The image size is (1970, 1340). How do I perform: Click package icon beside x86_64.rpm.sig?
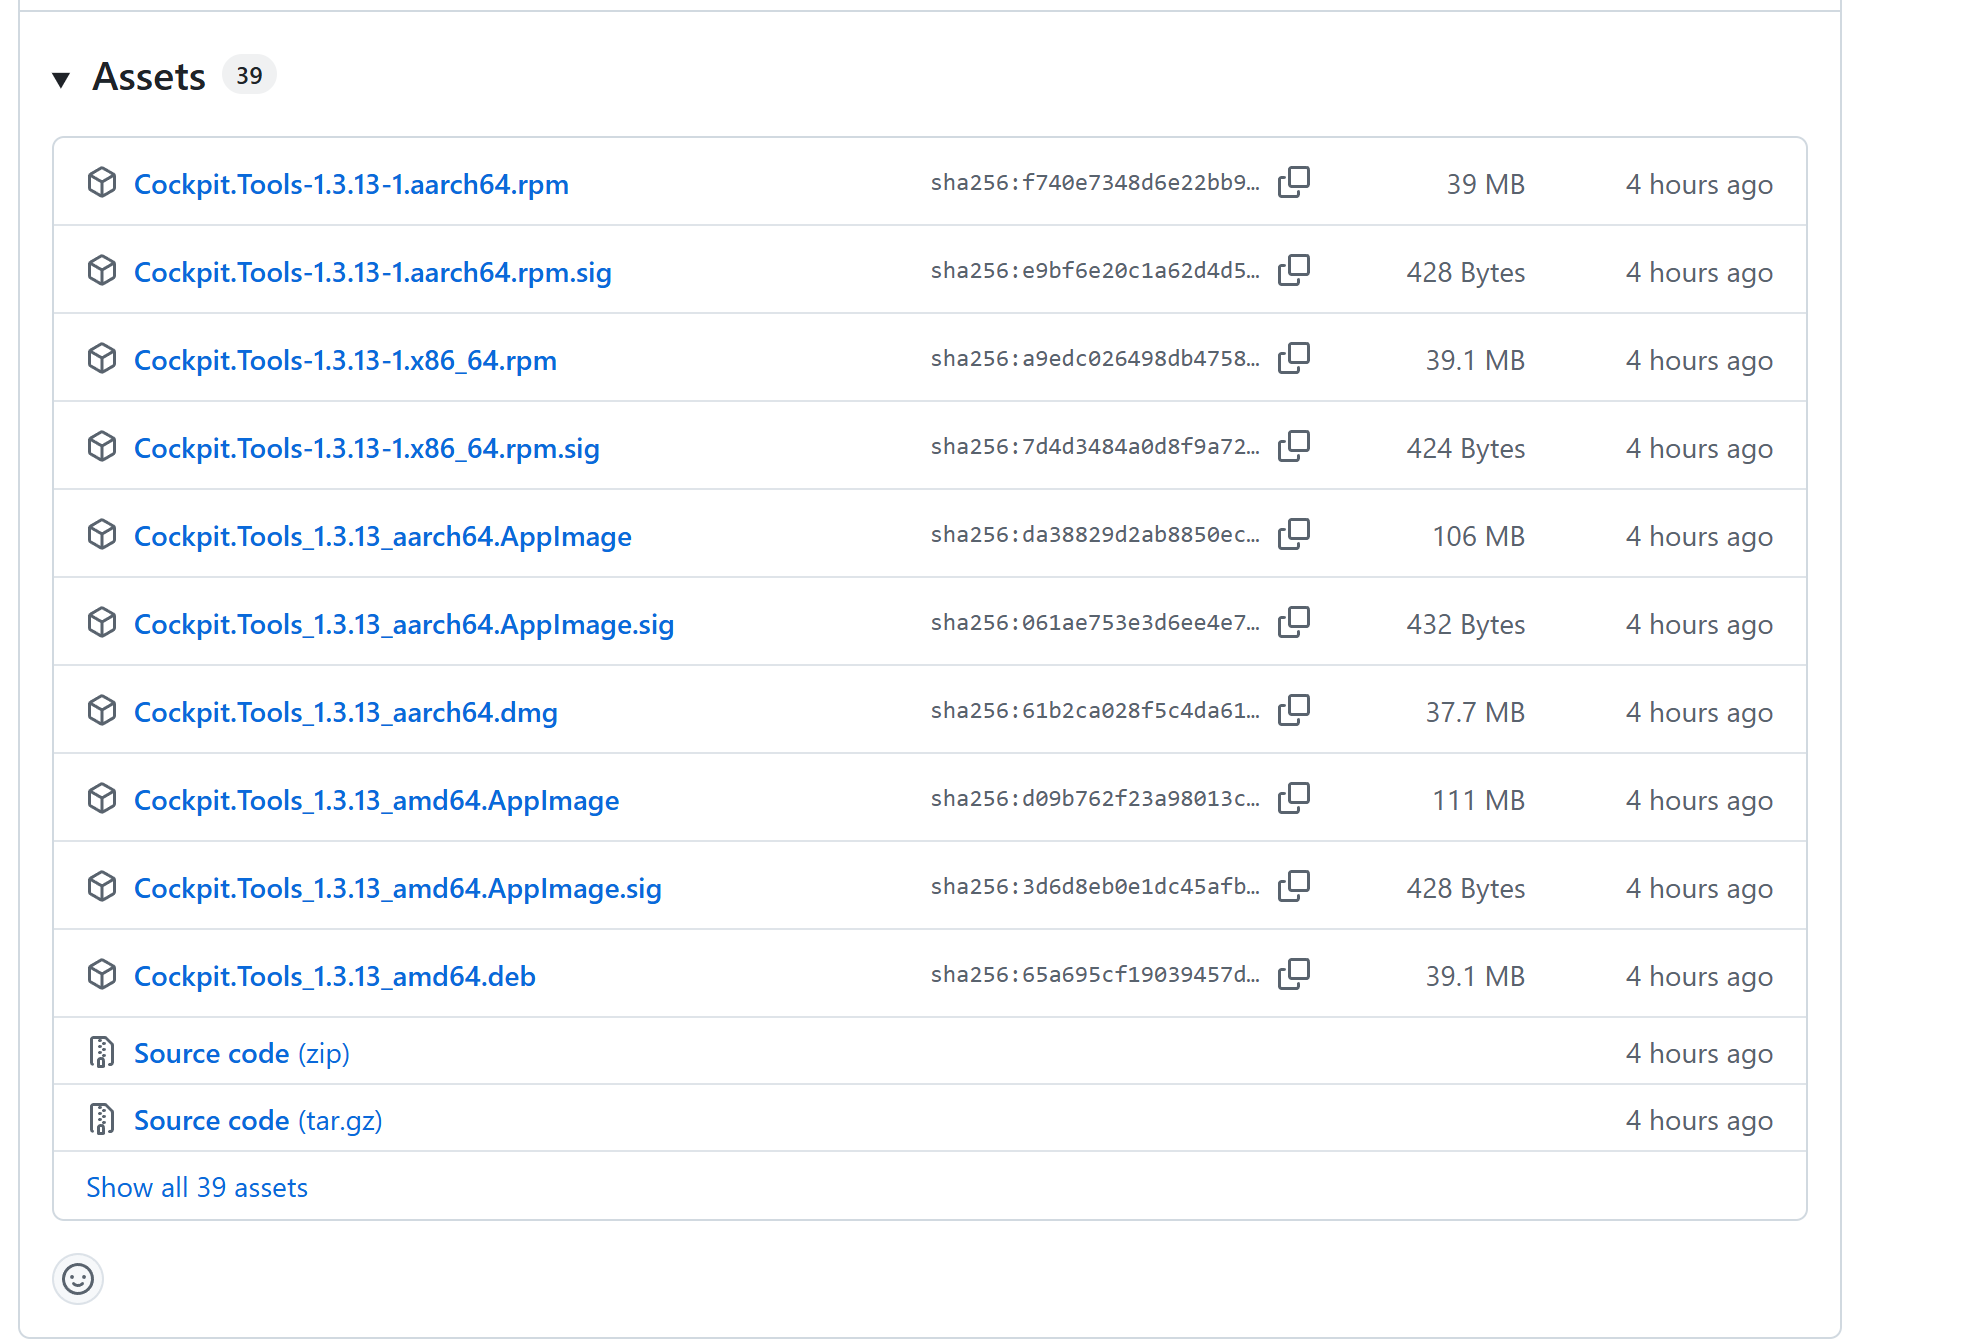point(102,447)
